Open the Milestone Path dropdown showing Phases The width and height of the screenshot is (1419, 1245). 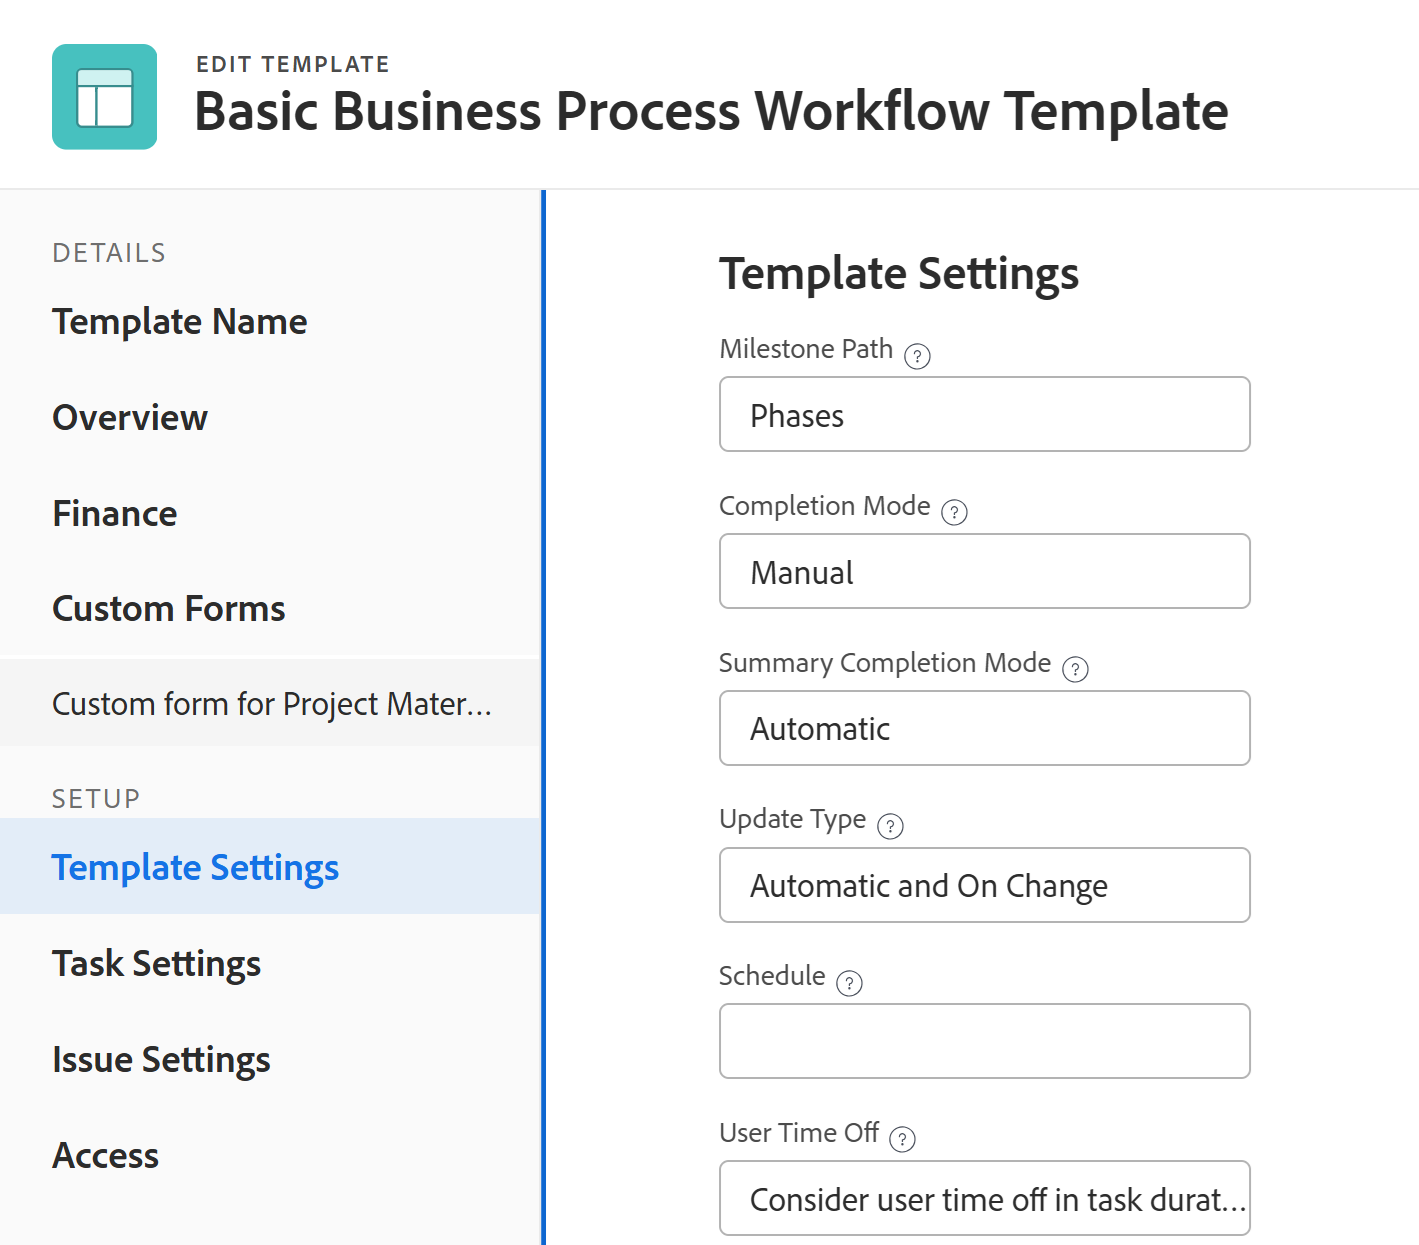pos(984,414)
